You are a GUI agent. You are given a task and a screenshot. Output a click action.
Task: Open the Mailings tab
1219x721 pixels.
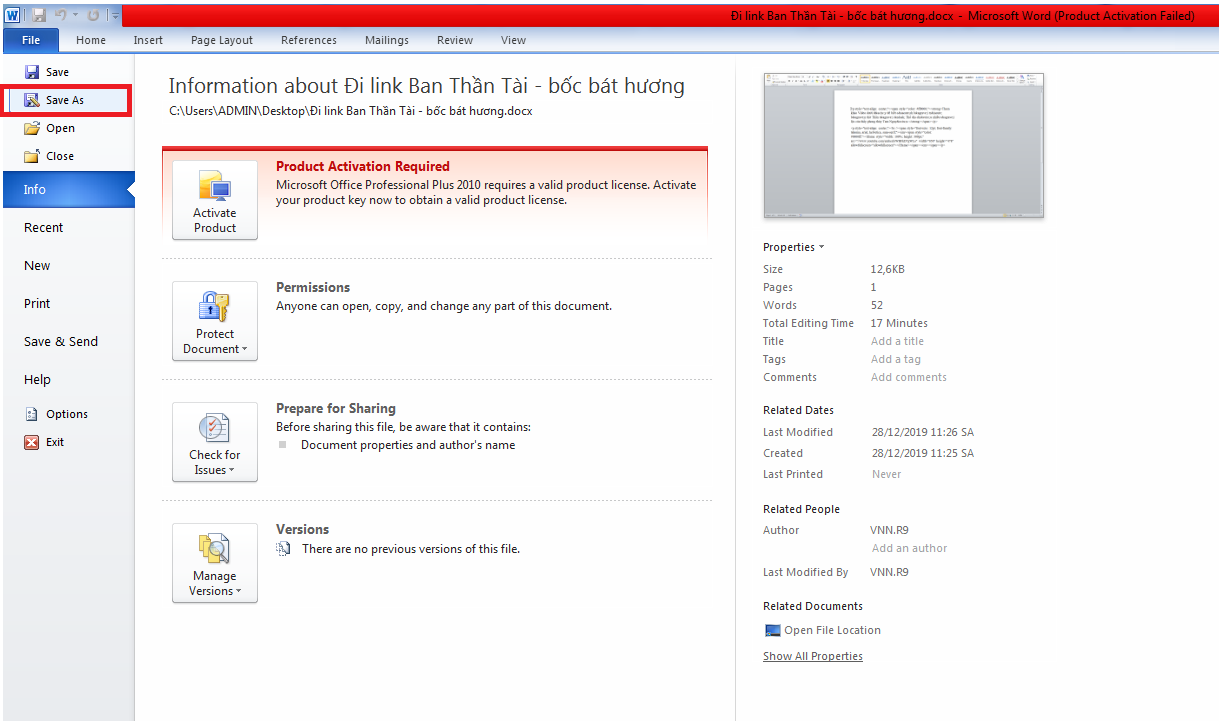pyautogui.click(x=387, y=40)
